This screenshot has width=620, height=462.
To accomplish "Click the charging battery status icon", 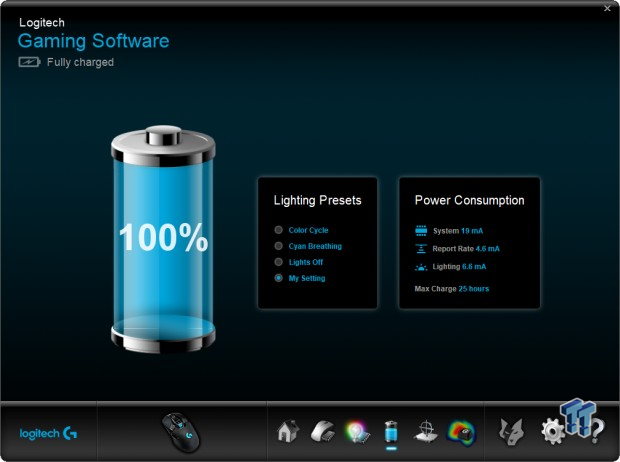I will point(29,62).
